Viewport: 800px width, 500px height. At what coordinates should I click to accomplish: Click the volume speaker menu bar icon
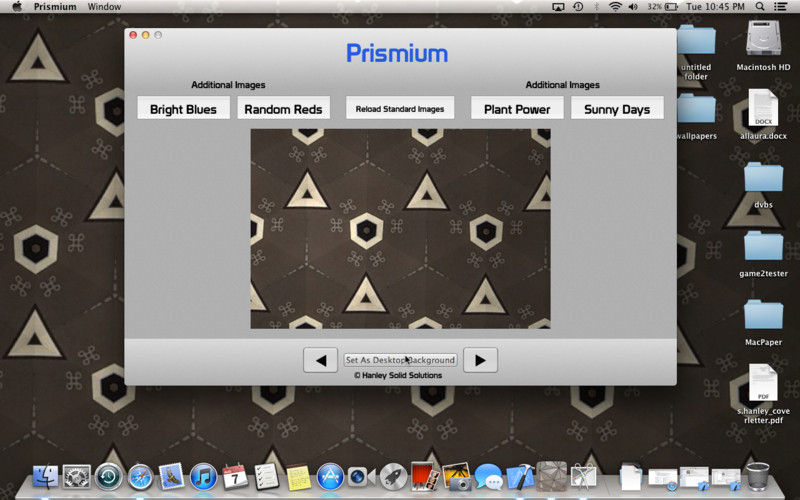633,7
